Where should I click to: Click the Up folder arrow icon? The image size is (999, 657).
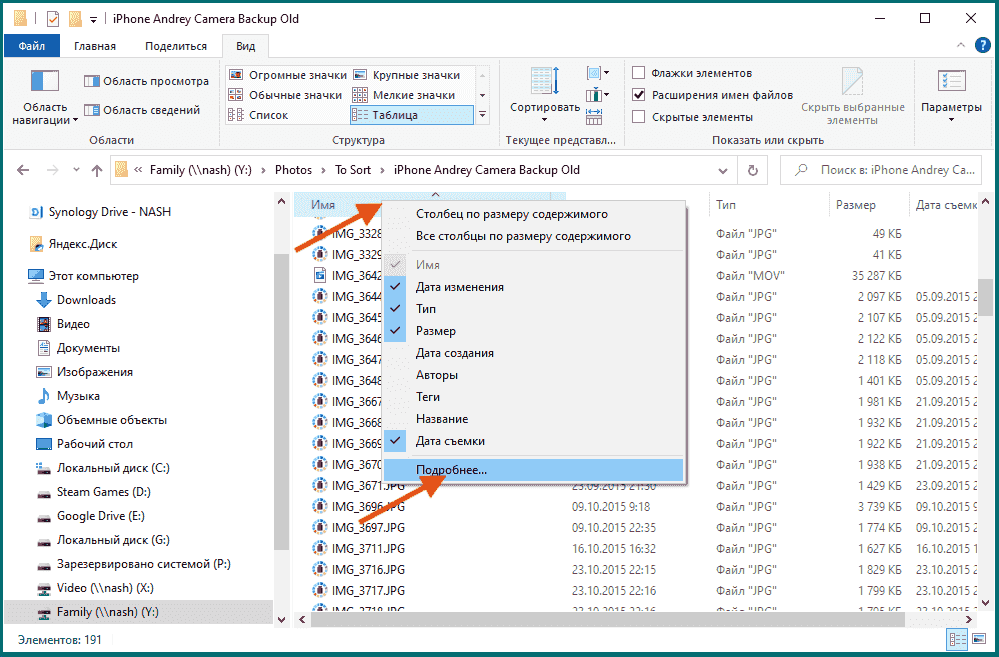tap(97, 170)
